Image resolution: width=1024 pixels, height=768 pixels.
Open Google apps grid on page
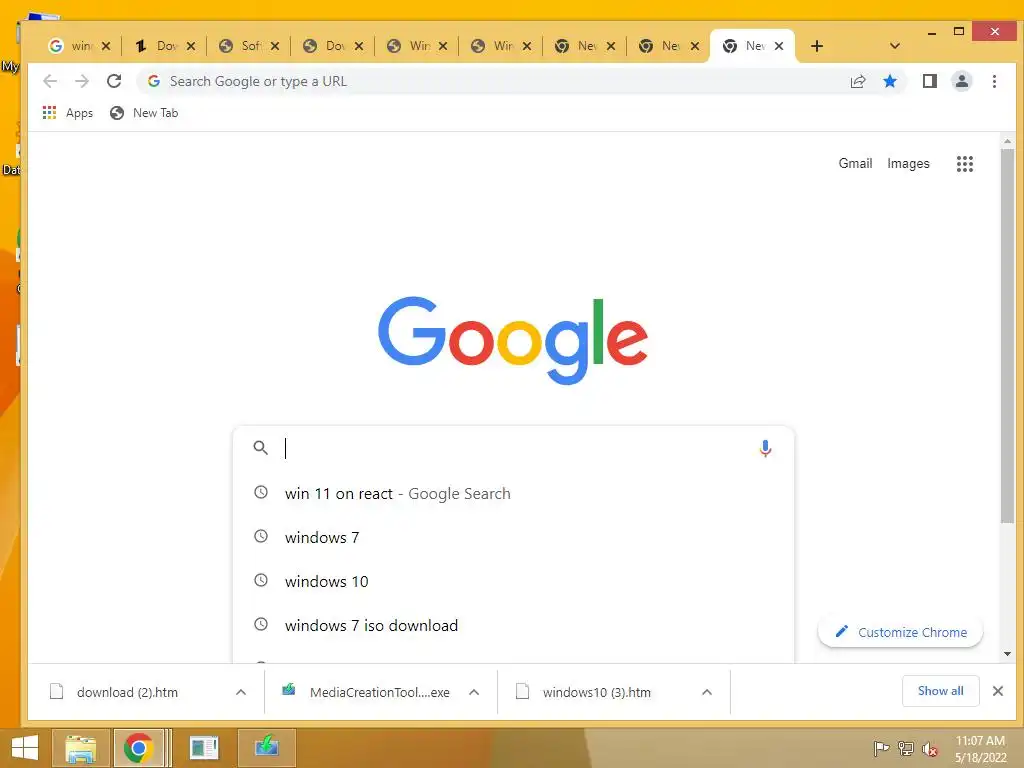tap(965, 163)
